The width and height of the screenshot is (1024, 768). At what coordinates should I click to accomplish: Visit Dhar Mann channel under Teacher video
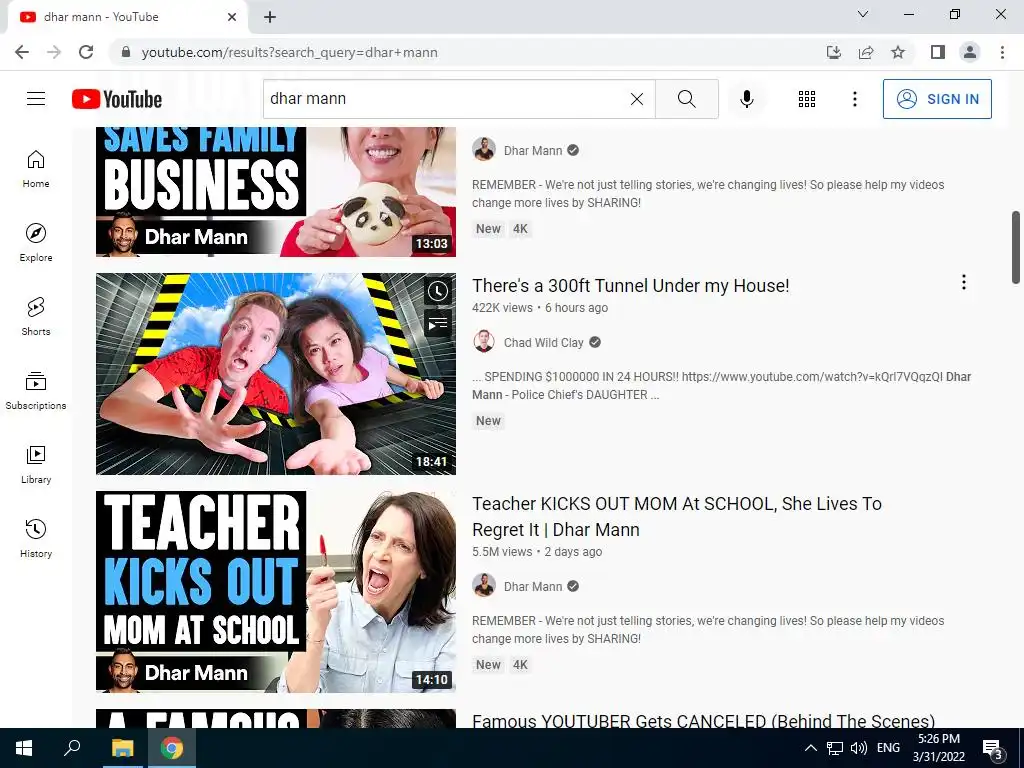[x=532, y=586]
